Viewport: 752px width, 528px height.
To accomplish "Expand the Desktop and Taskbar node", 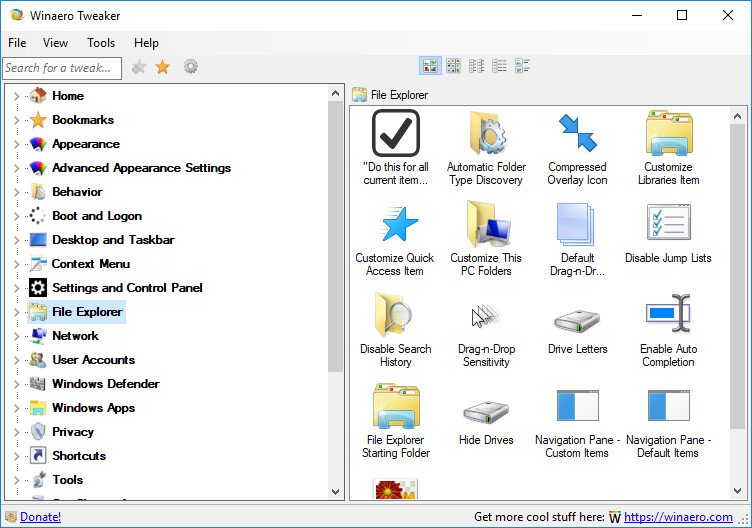I will pos(16,240).
